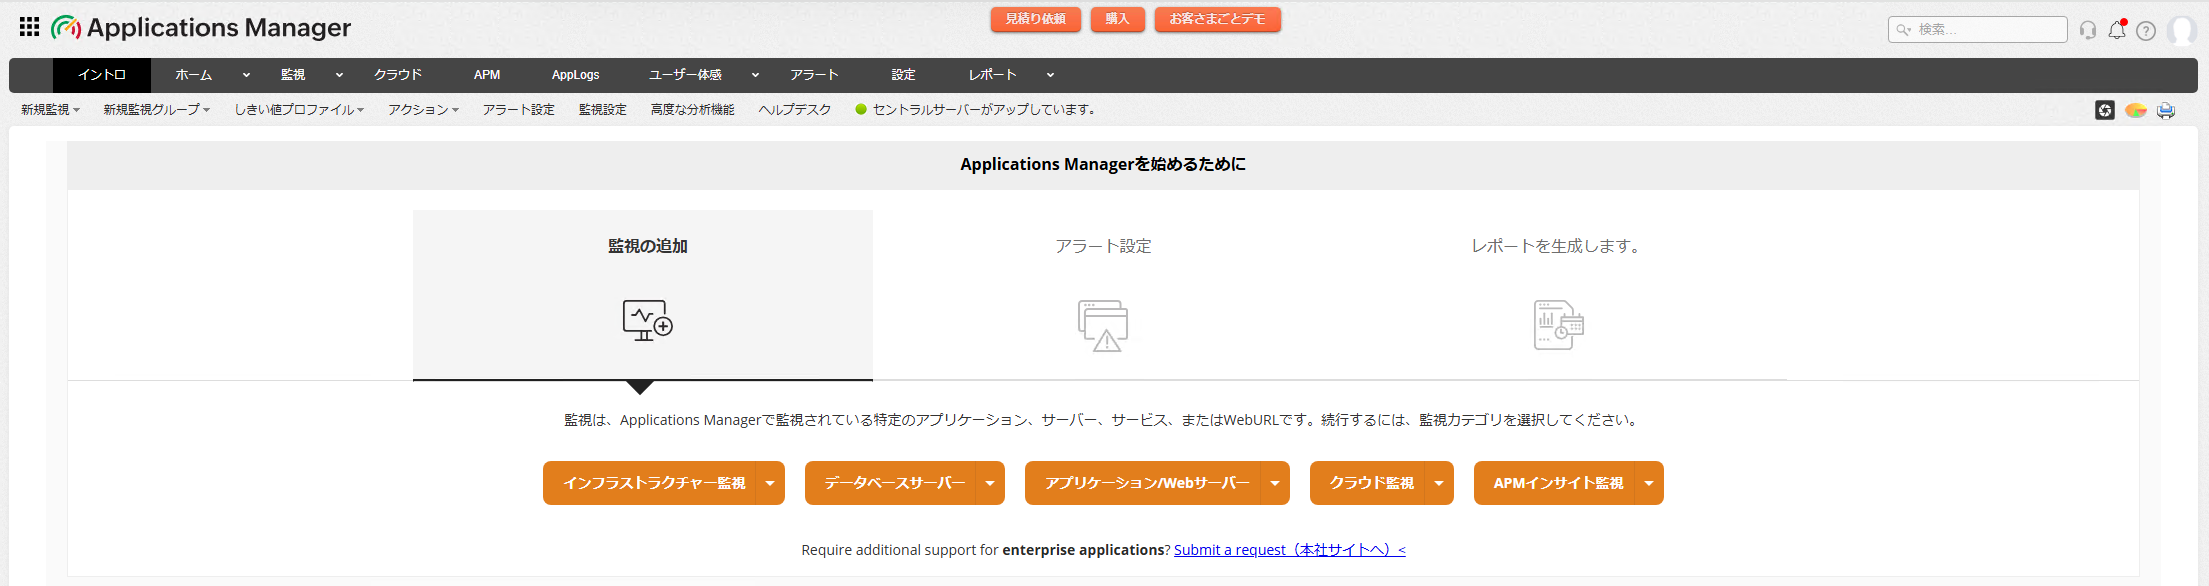
Task: Select the イントロ tab
Action: pos(102,75)
